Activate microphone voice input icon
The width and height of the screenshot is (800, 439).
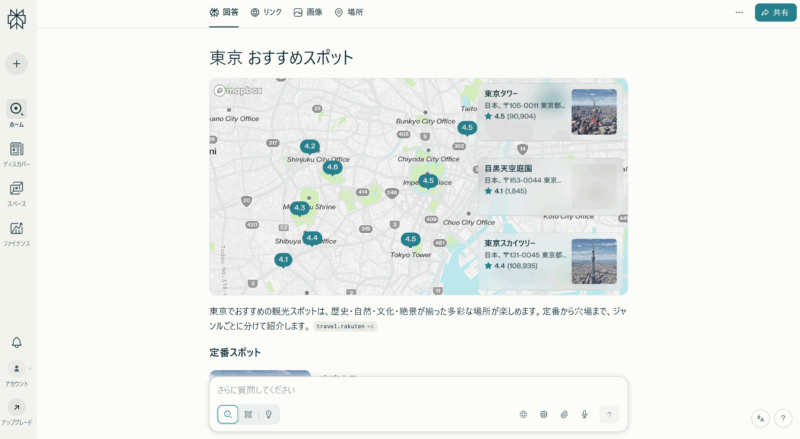(x=584, y=414)
